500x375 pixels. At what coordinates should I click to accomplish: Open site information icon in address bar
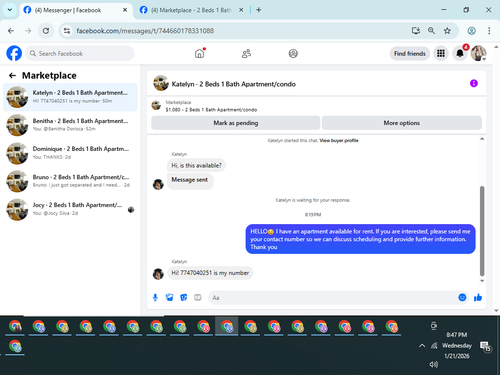67,31
